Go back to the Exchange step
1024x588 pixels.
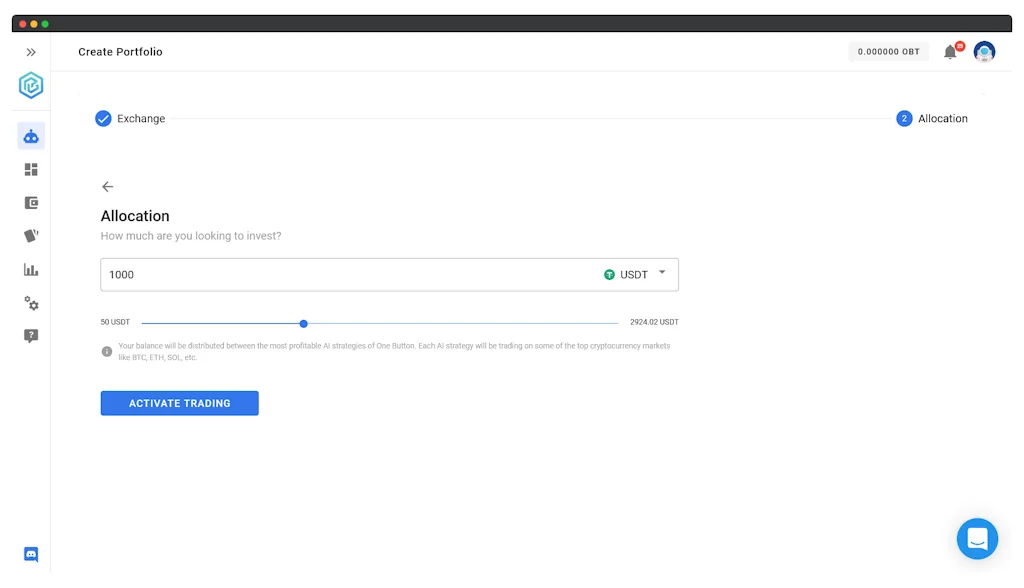[x=130, y=118]
